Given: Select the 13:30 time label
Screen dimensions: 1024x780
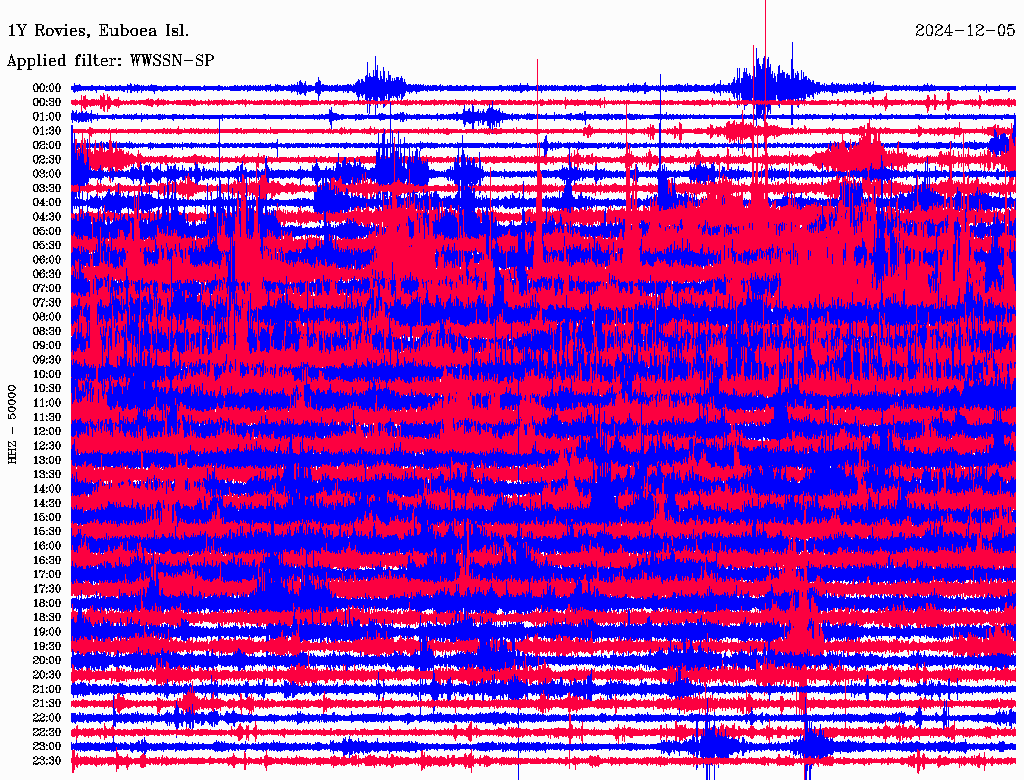Looking at the screenshot, I should pyautogui.click(x=47, y=474).
